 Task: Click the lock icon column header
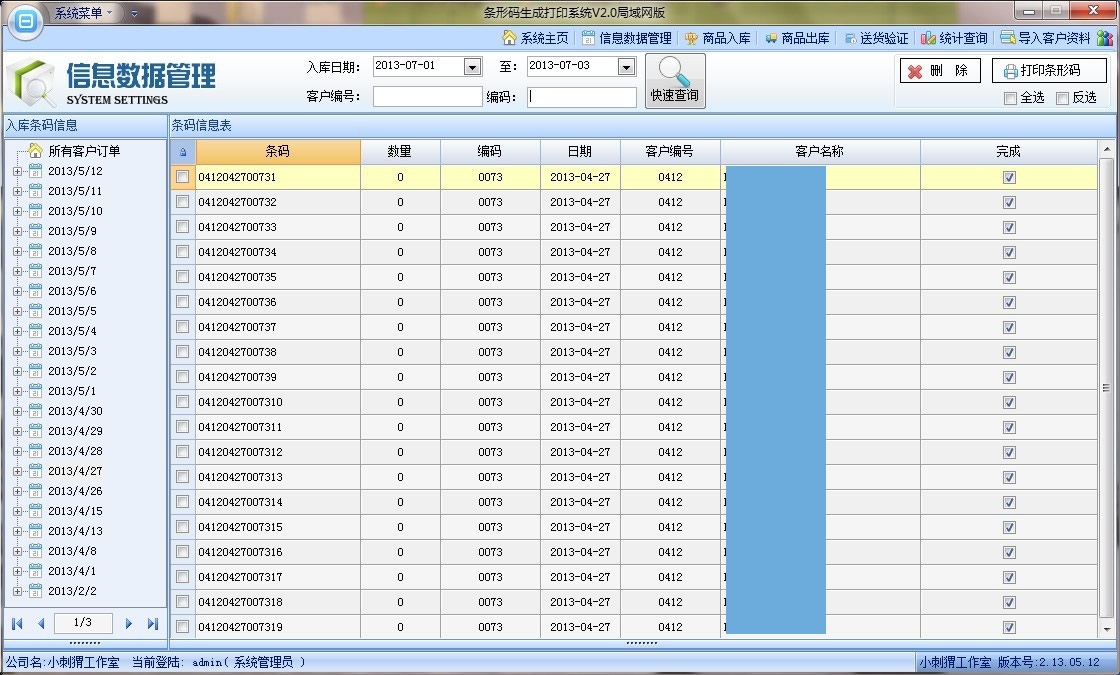[183, 151]
